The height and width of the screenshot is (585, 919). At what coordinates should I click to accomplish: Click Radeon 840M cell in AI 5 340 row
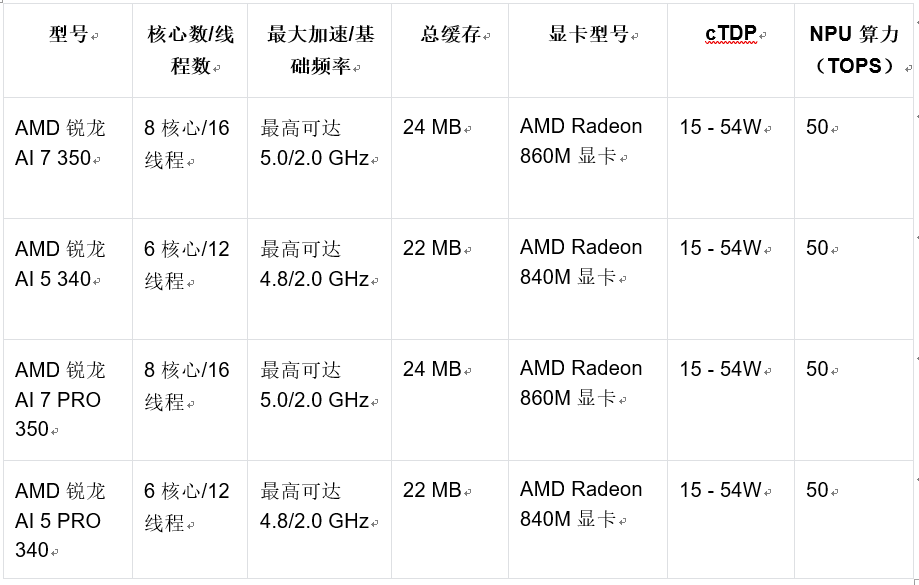[581, 262]
